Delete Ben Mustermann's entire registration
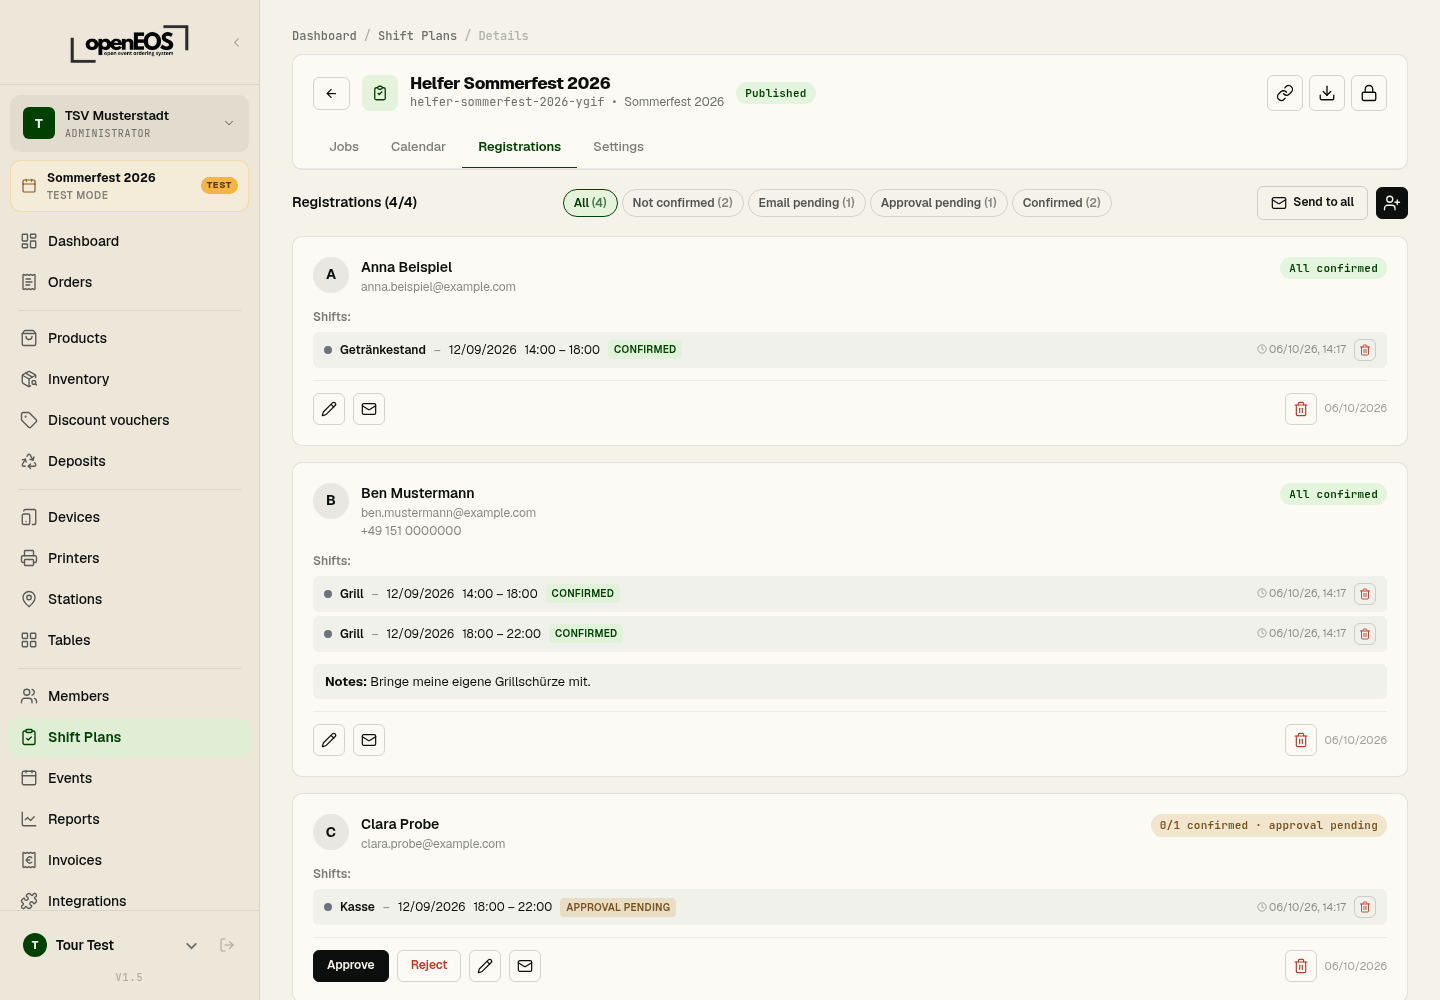 point(1301,740)
